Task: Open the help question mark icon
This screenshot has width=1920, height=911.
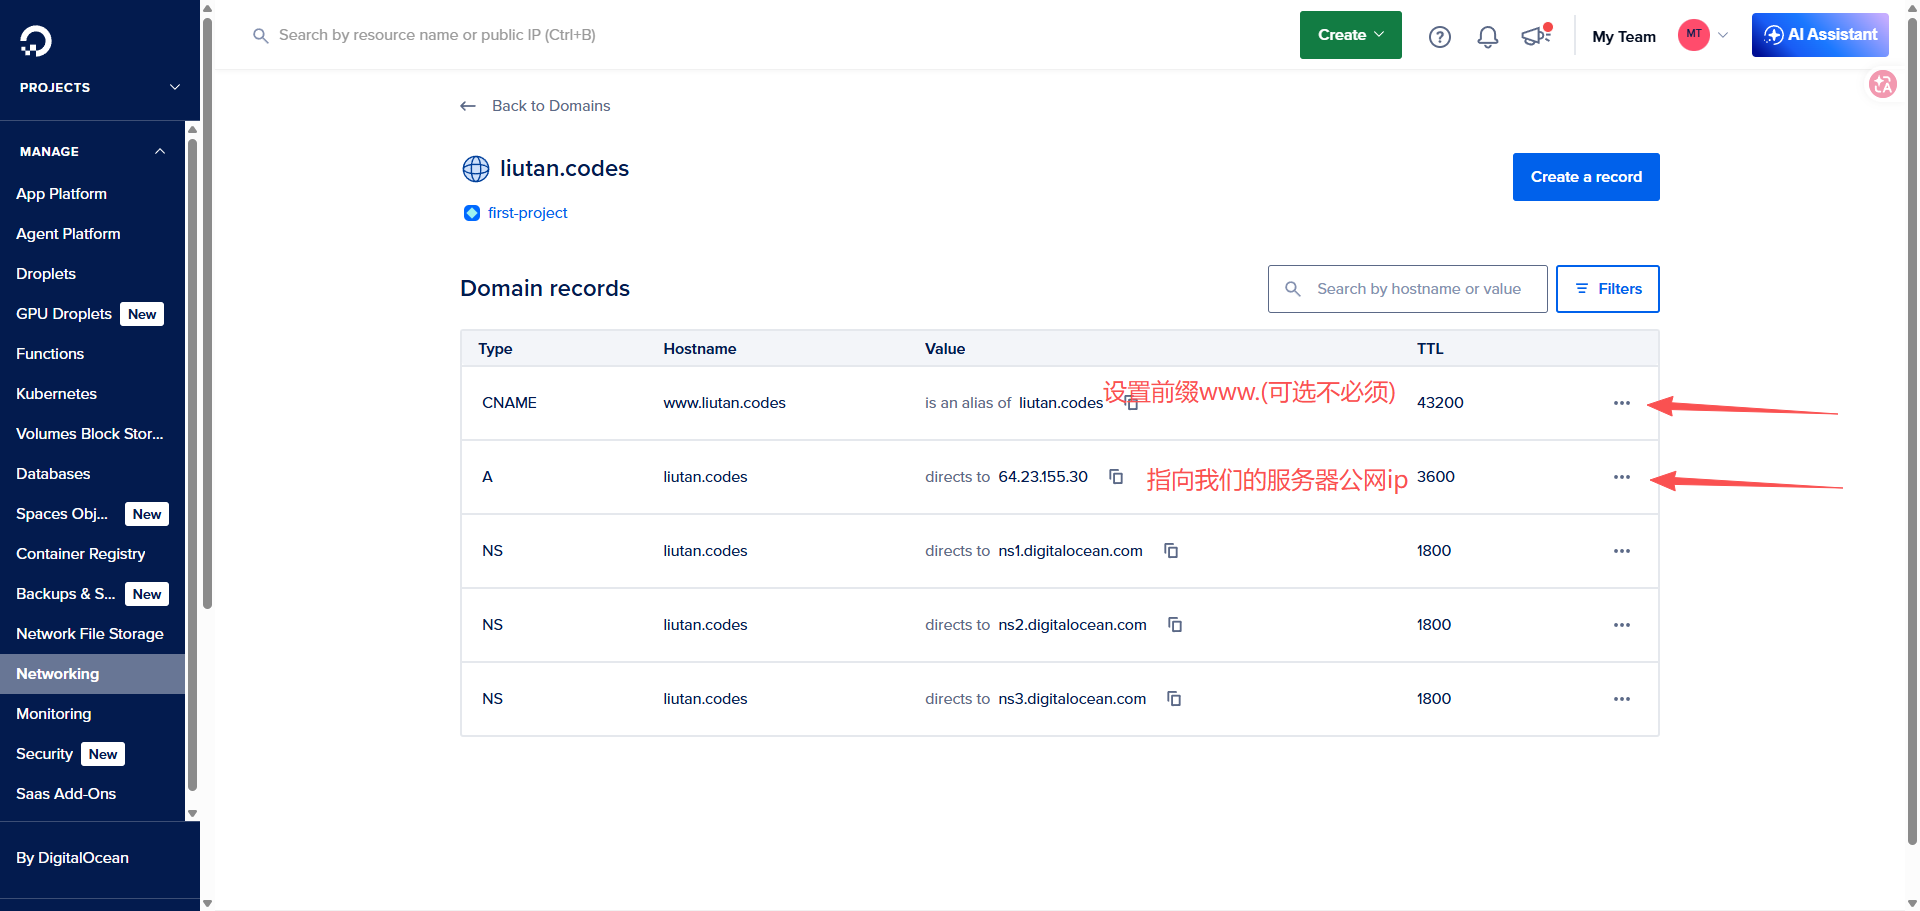Action: point(1440,37)
